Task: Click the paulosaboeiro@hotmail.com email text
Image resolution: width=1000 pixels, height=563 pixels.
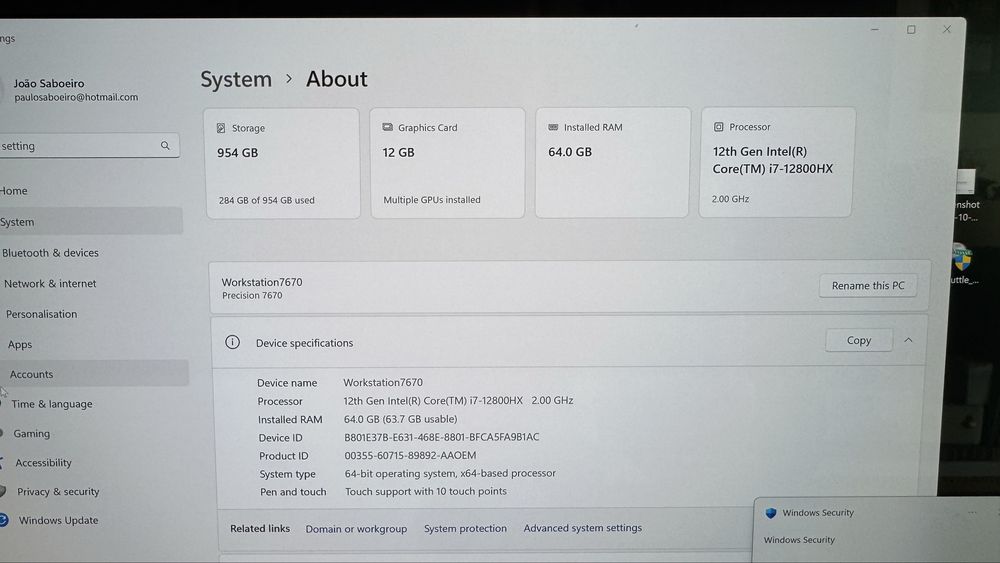Action: tap(76, 97)
